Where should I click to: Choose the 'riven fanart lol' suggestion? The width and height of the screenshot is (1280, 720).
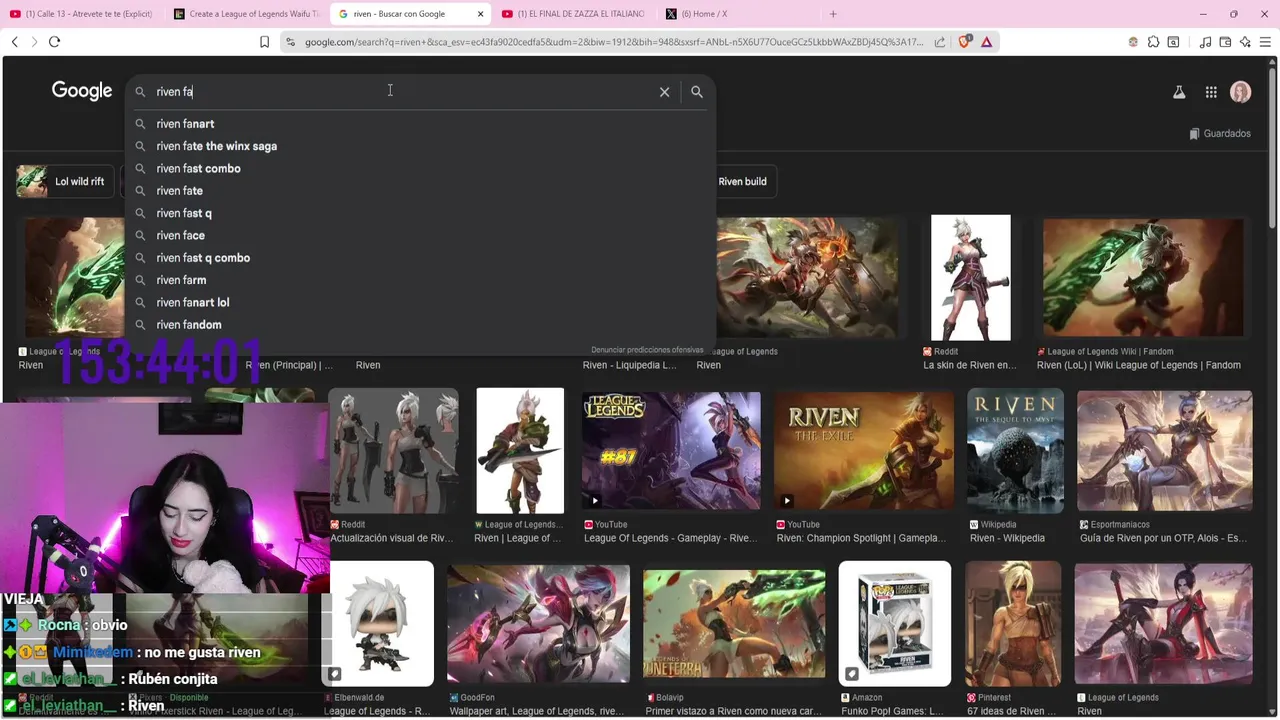420,302
